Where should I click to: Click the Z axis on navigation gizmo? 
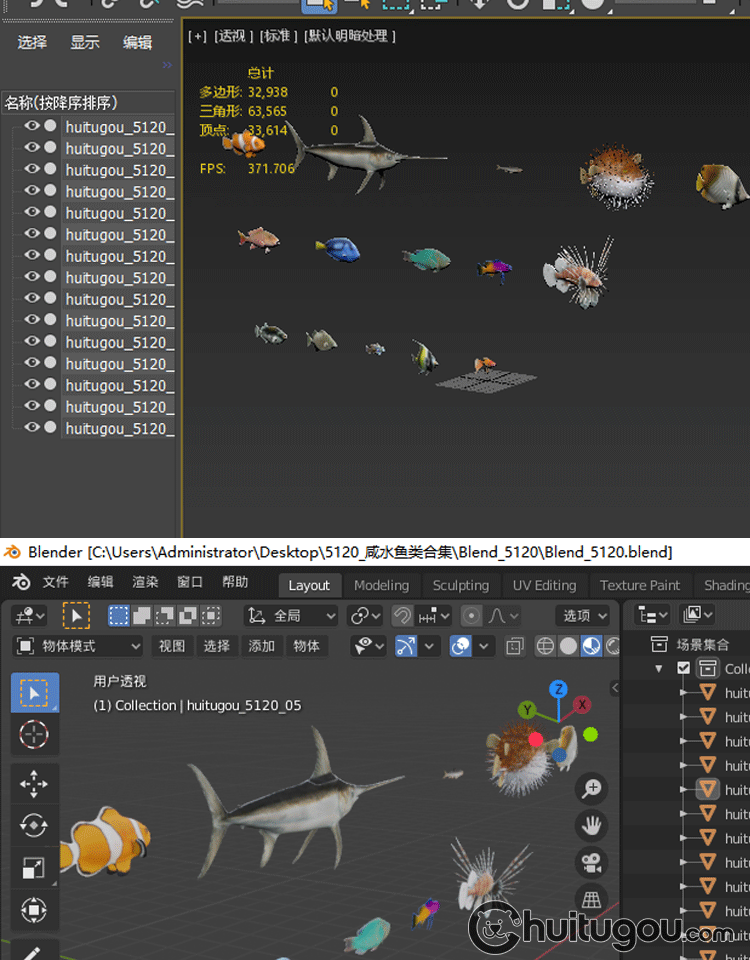(558, 689)
